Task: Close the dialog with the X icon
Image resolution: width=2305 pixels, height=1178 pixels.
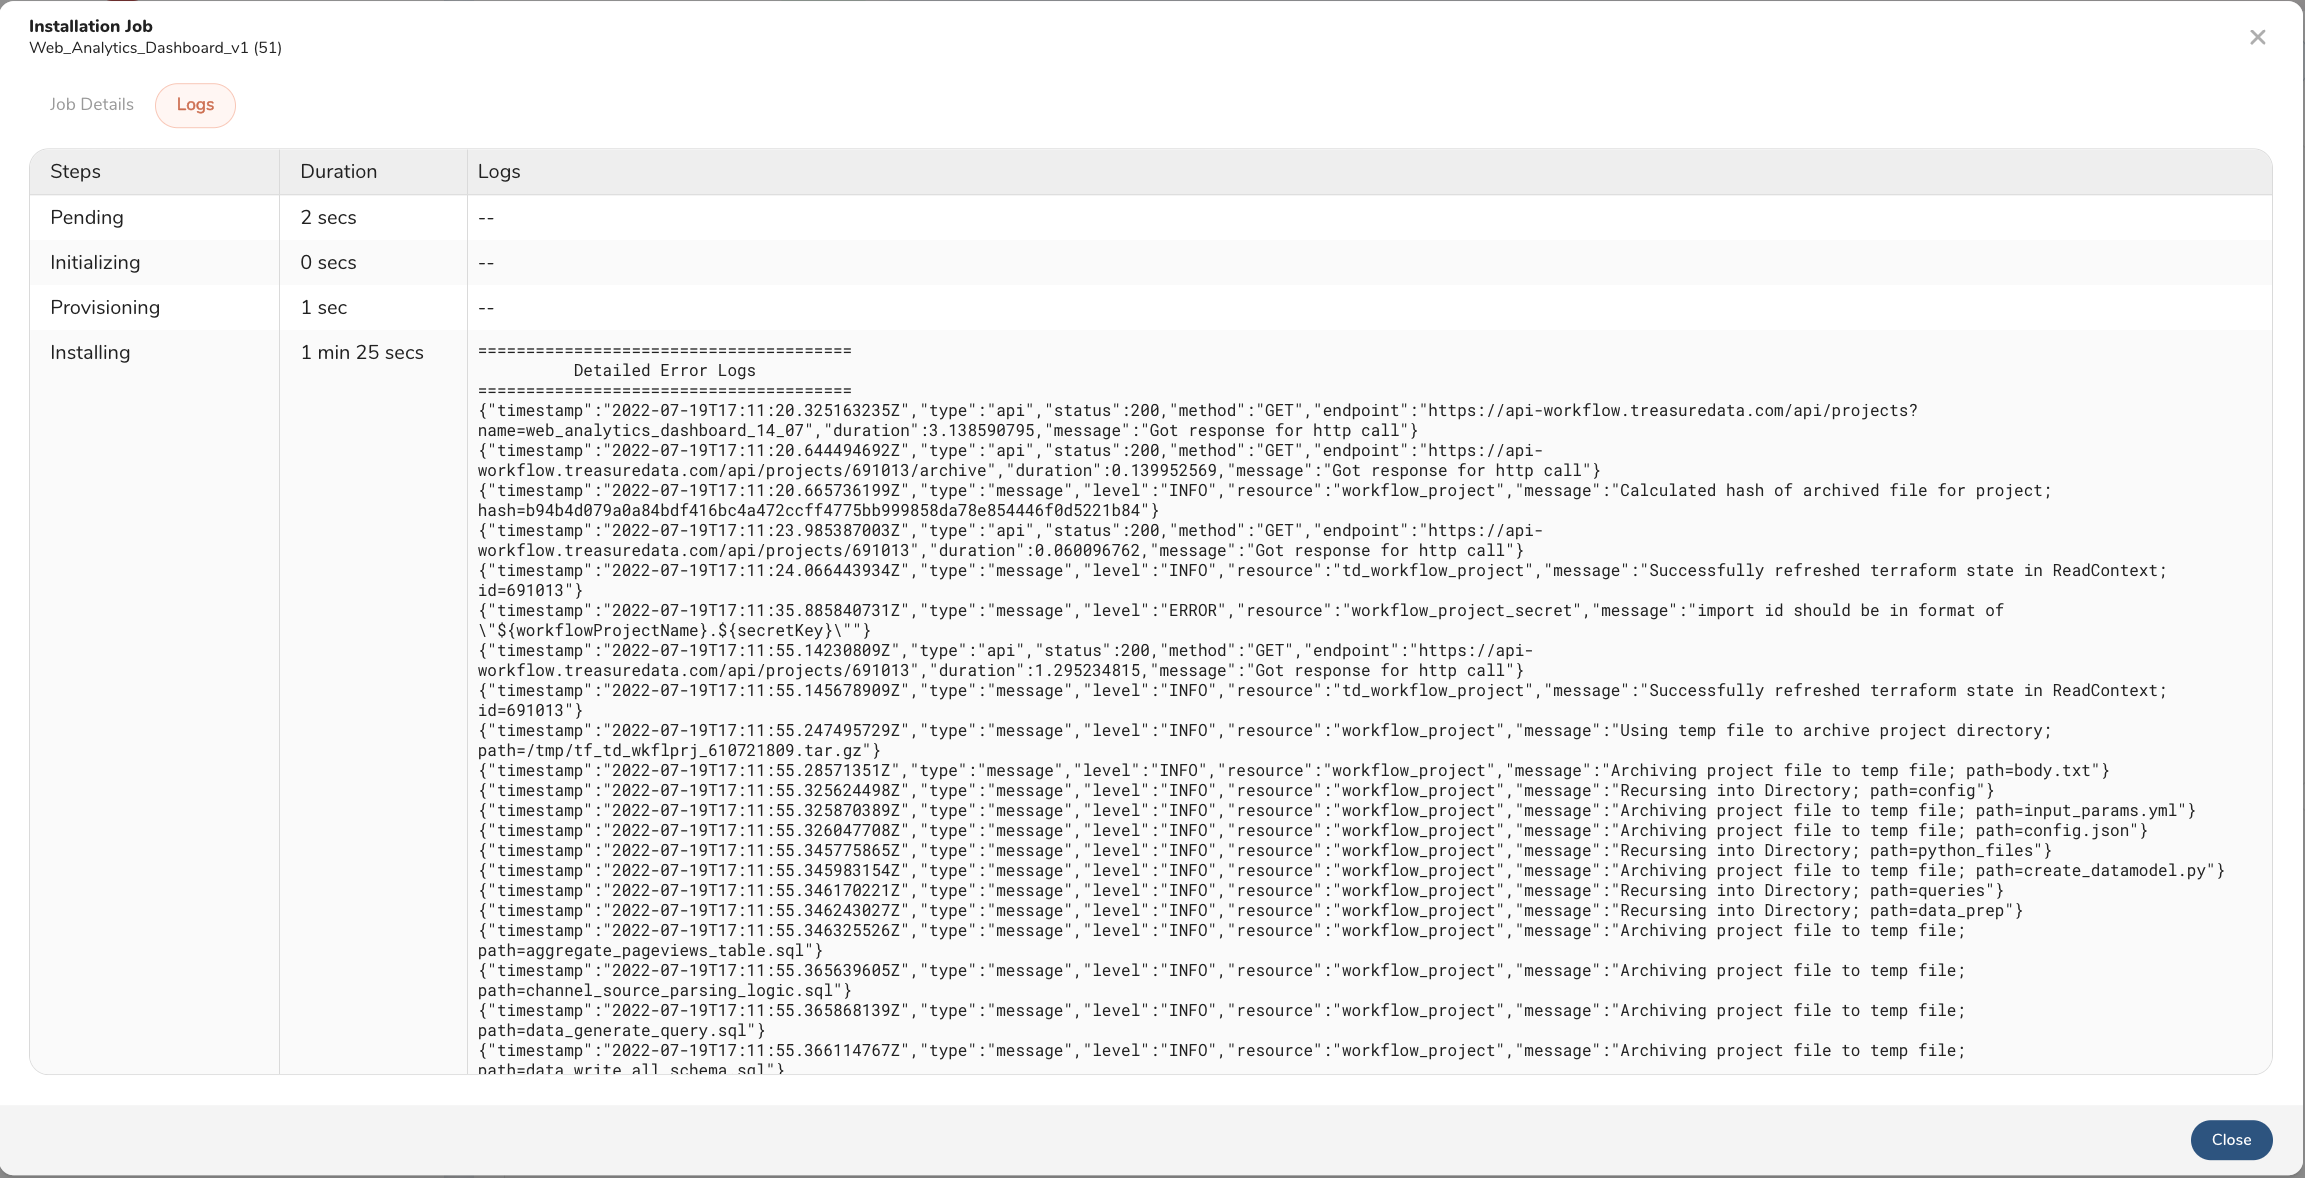Action: coord(2257,37)
